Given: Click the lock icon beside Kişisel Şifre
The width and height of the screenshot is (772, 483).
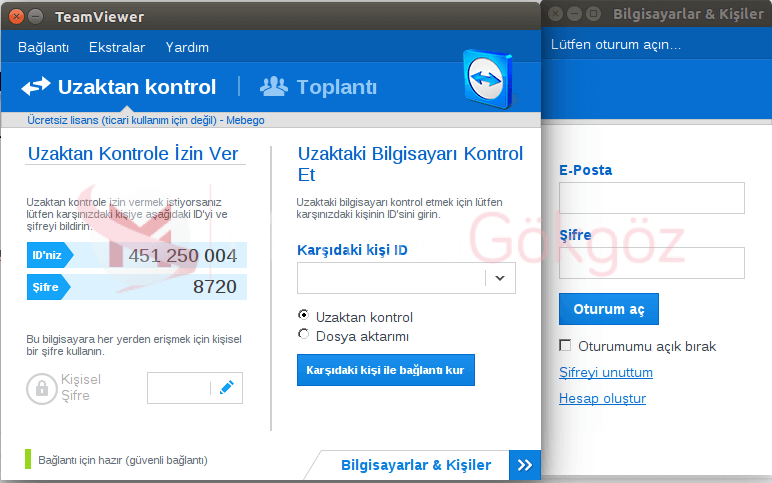Looking at the screenshot, I should 42,388.
